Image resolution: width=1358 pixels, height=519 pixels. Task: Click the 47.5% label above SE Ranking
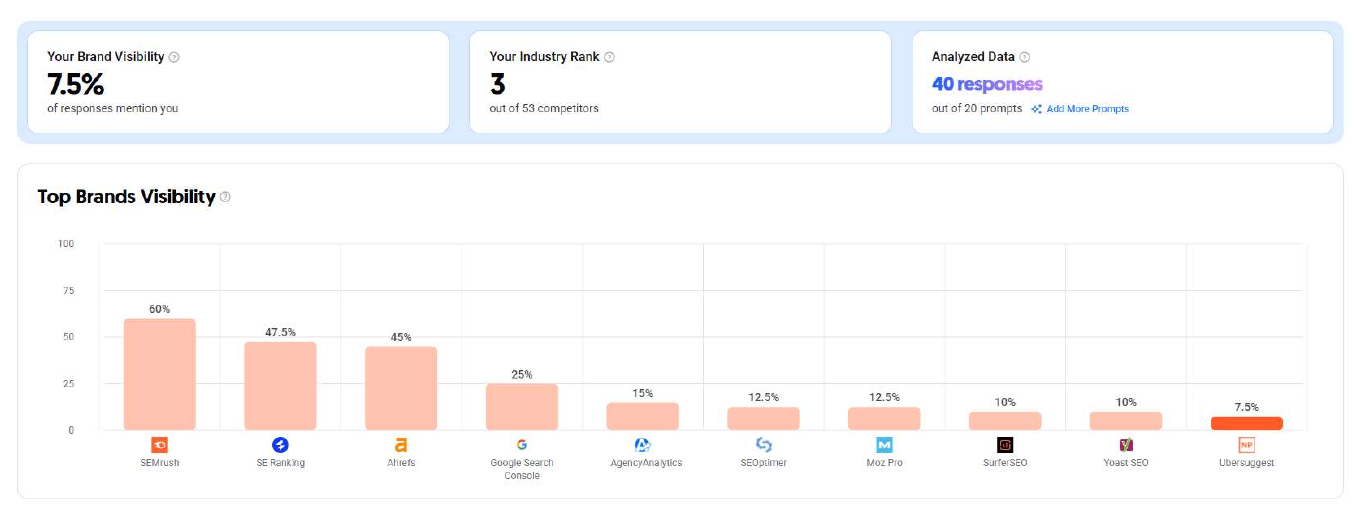tap(280, 332)
